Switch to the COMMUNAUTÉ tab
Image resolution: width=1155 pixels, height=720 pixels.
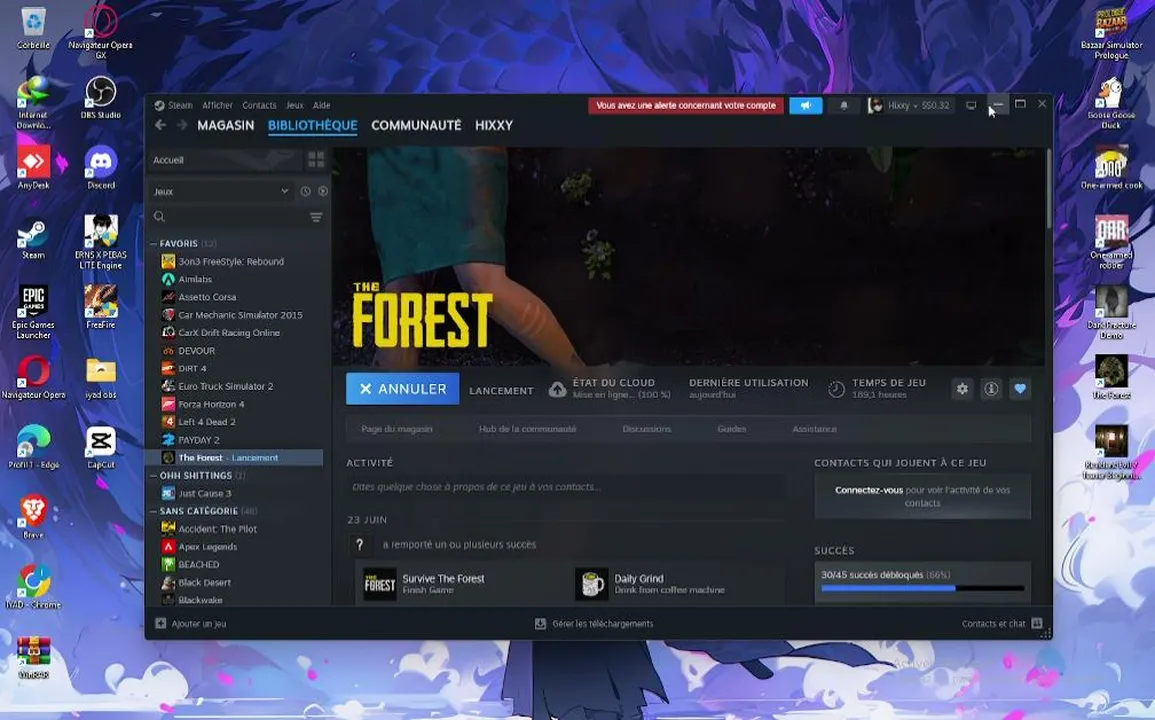(x=416, y=125)
